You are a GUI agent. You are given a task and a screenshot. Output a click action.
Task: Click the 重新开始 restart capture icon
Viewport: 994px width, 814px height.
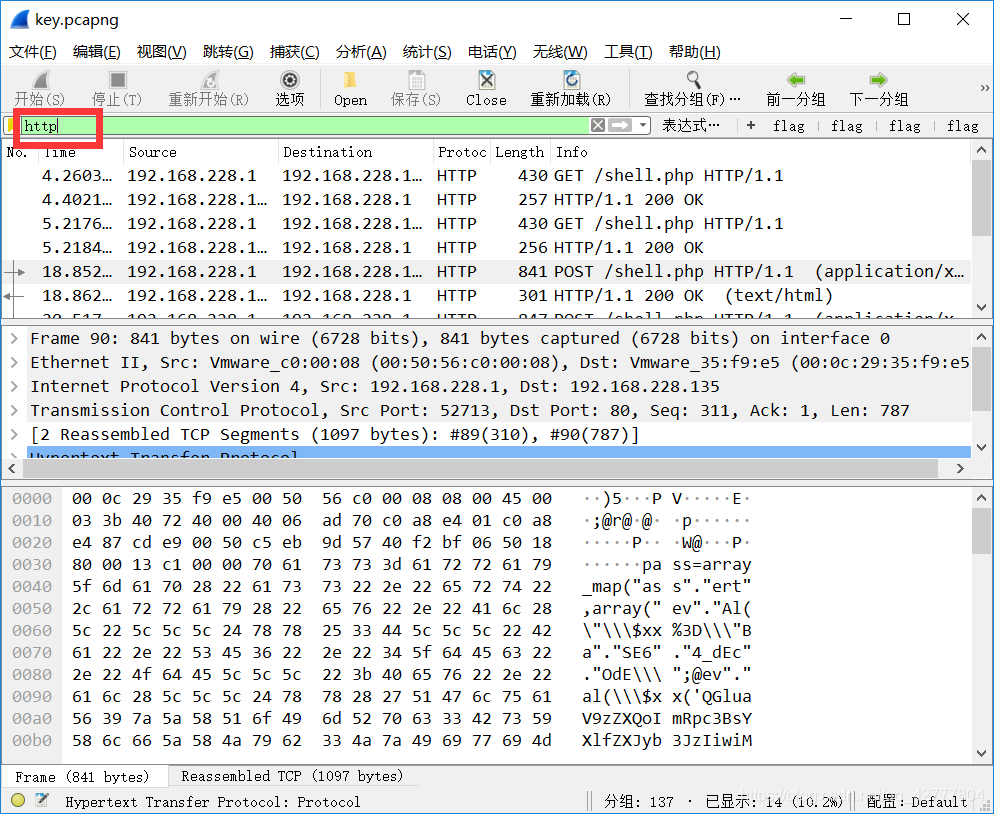209,80
